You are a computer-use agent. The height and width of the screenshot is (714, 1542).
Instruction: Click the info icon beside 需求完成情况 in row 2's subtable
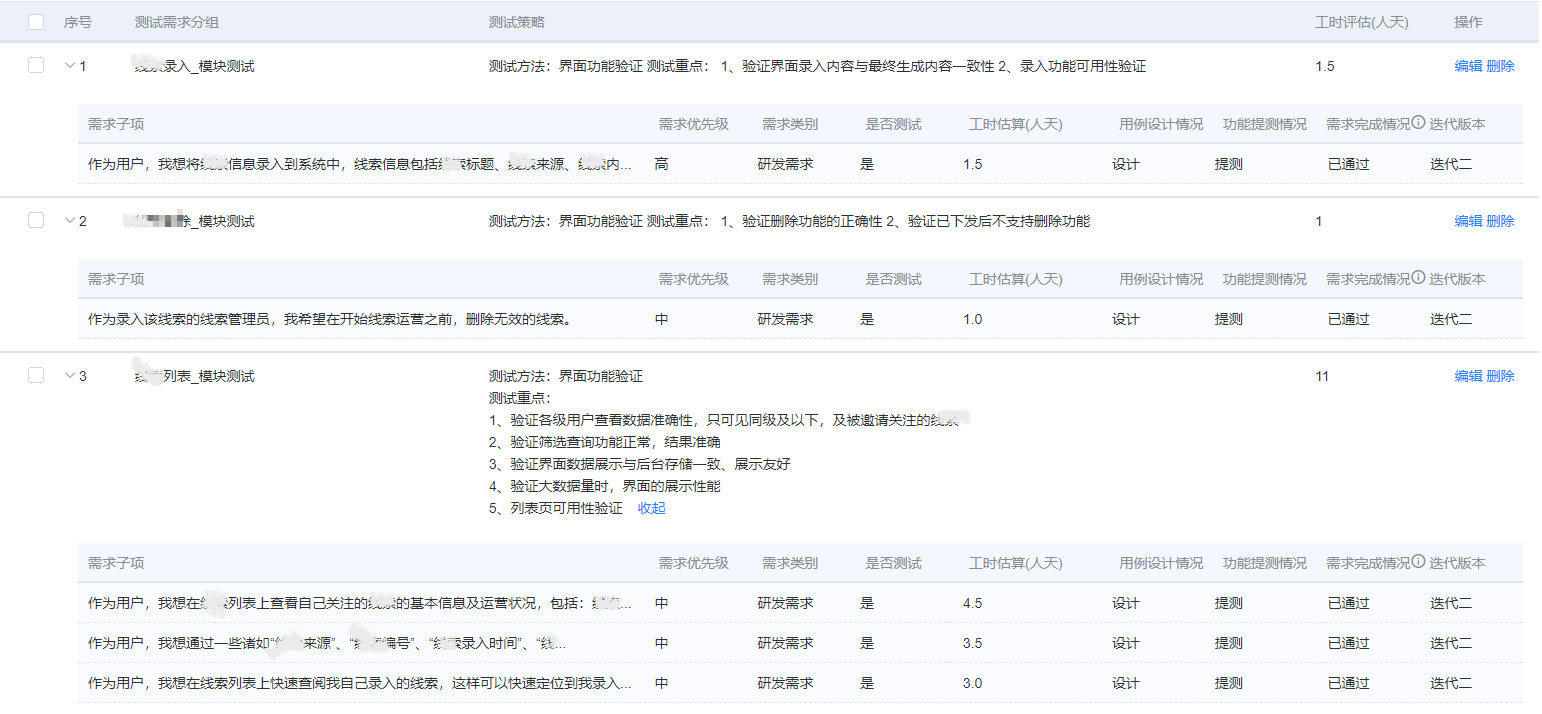(x=1418, y=279)
